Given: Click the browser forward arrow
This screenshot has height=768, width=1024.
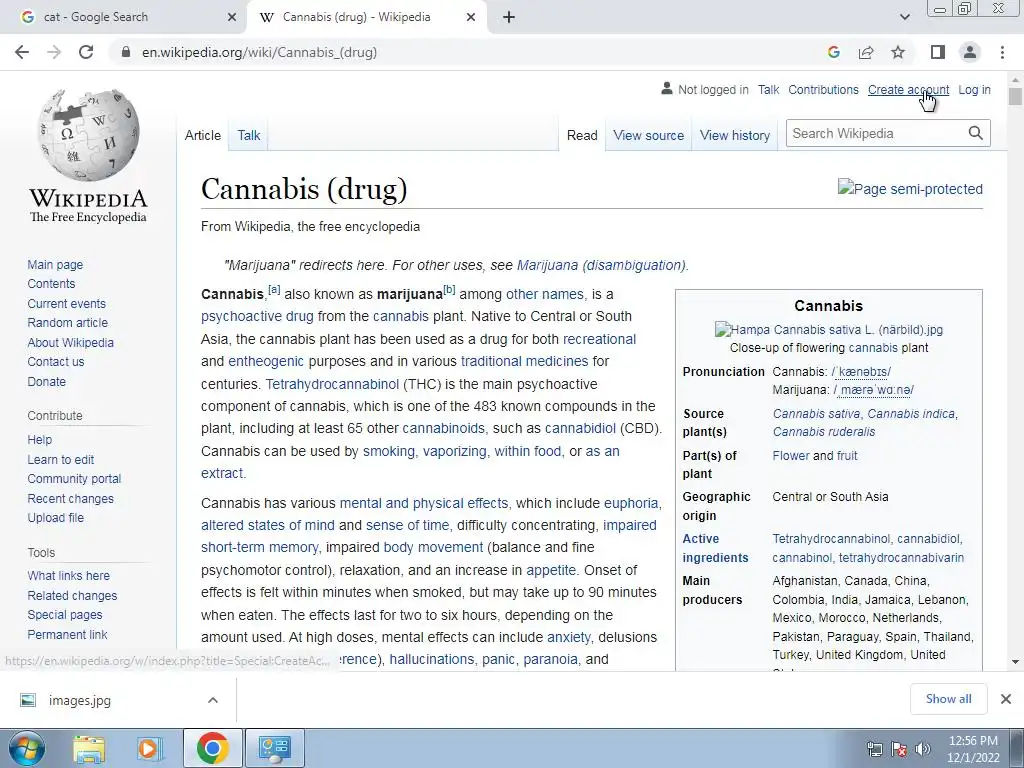Looking at the screenshot, I should (x=54, y=52).
